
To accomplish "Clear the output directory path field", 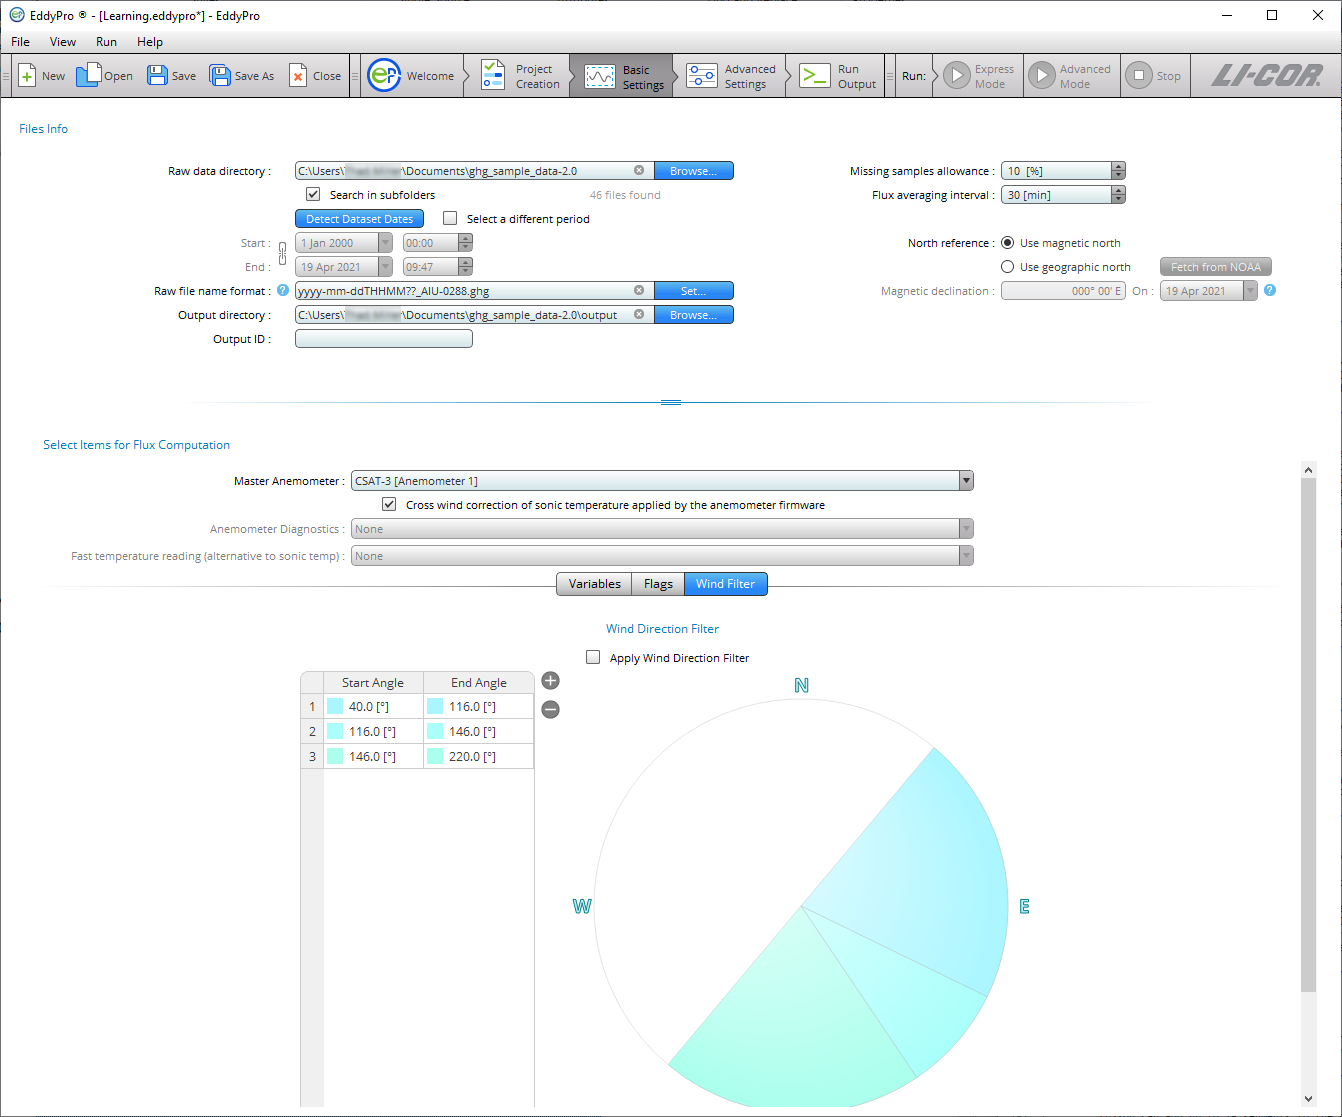I will [x=639, y=315].
